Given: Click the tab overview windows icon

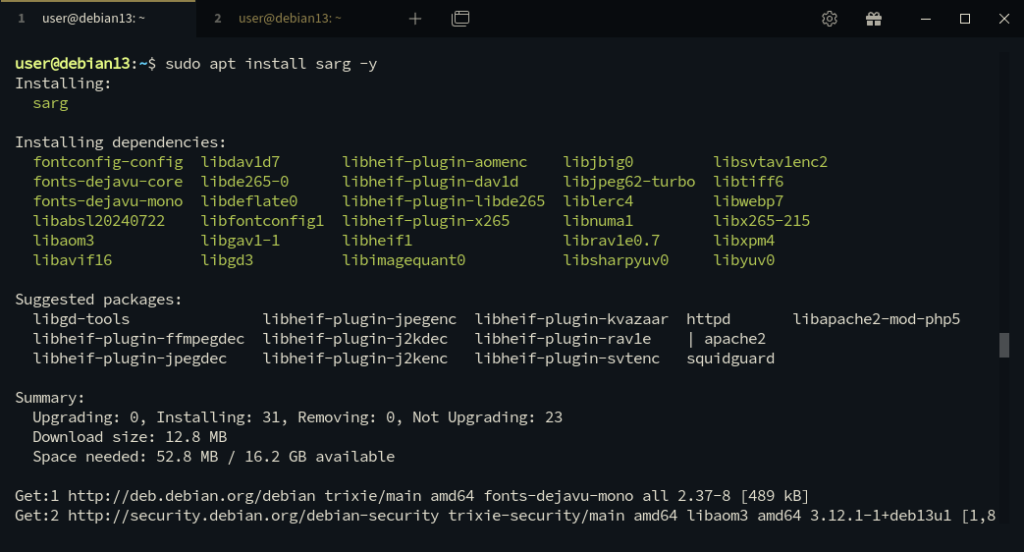Looking at the screenshot, I should click(x=460, y=19).
